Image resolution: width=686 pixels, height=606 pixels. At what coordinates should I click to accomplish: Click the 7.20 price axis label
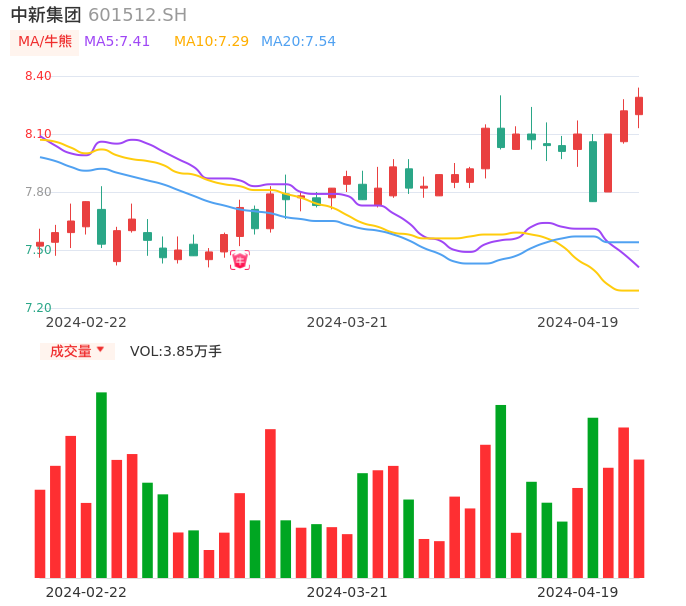pos(38,308)
